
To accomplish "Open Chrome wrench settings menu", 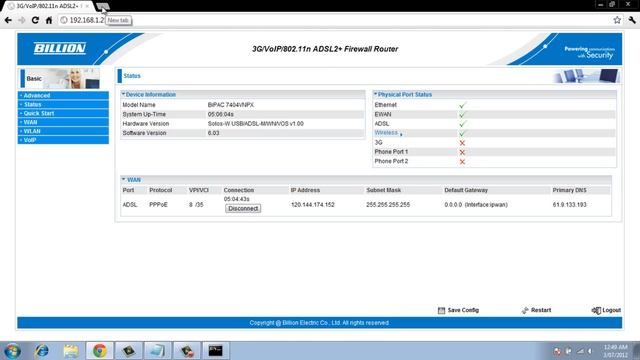I will click(x=632, y=20).
